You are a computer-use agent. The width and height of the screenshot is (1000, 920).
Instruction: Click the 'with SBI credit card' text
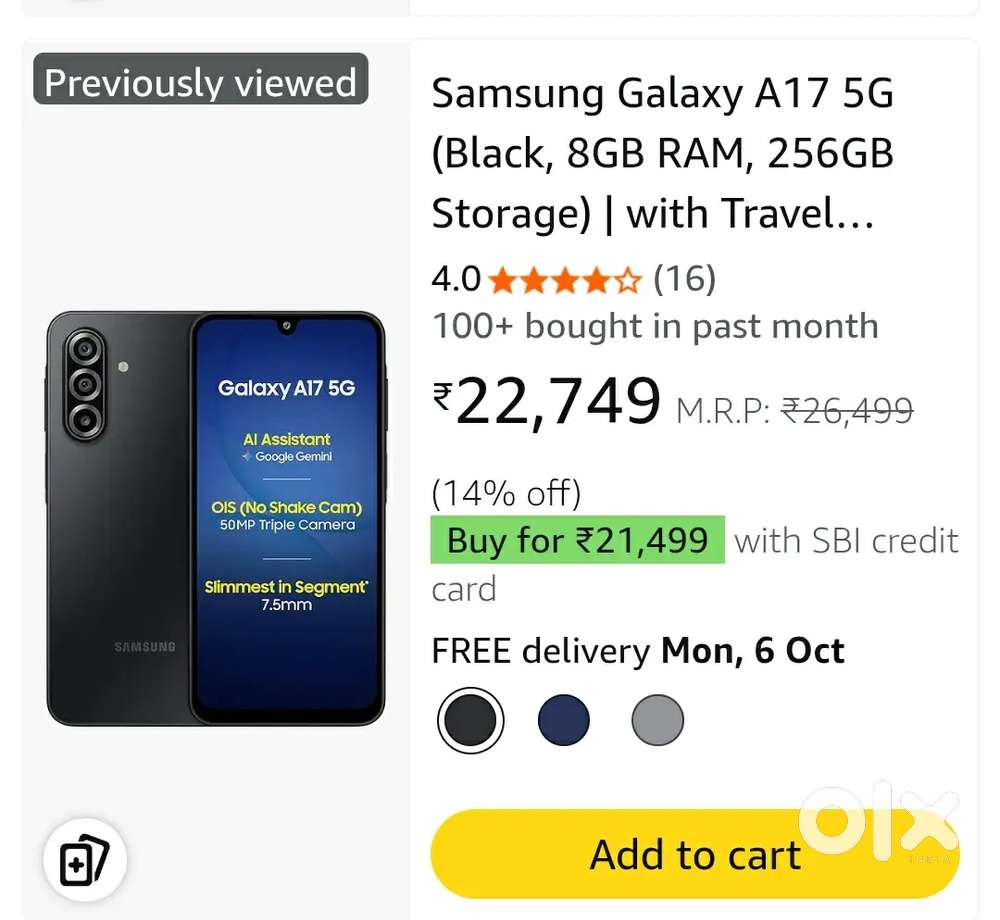pos(846,542)
